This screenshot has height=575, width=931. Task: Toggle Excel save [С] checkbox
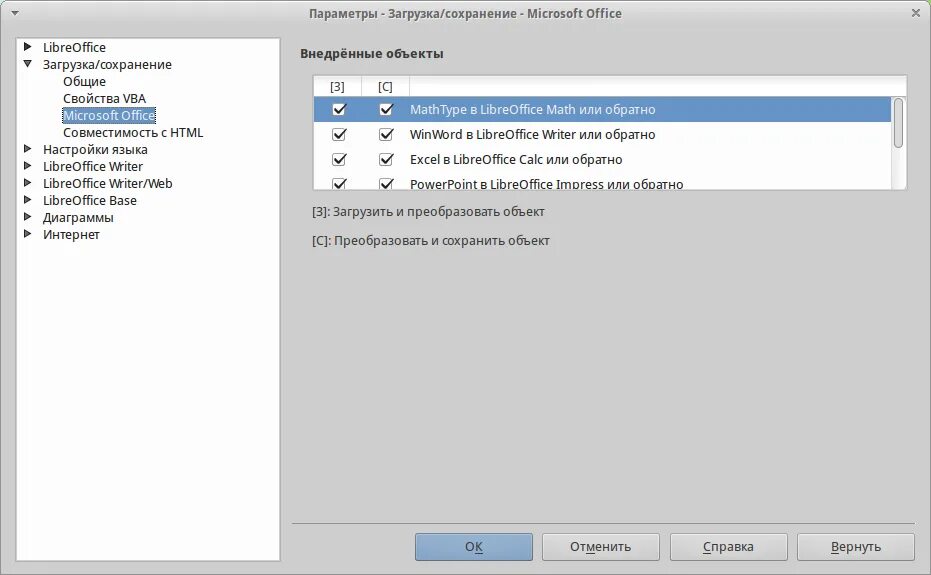386,159
